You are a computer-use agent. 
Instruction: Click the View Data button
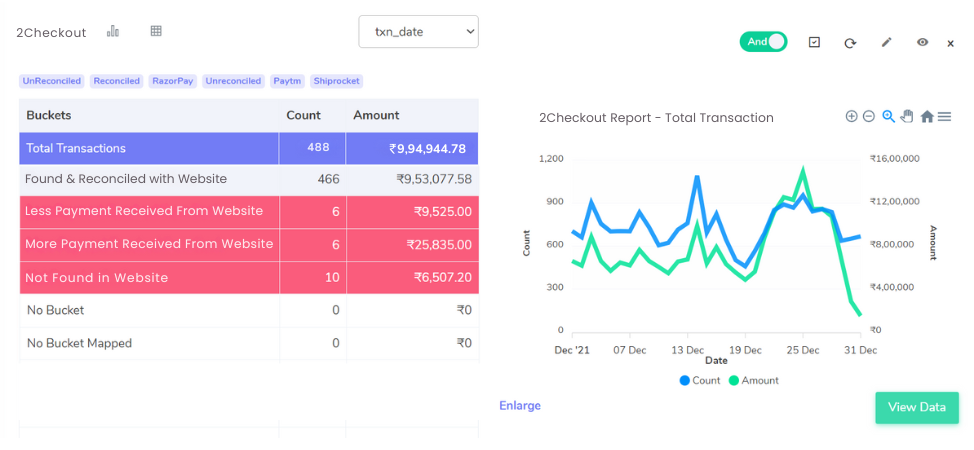917,407
